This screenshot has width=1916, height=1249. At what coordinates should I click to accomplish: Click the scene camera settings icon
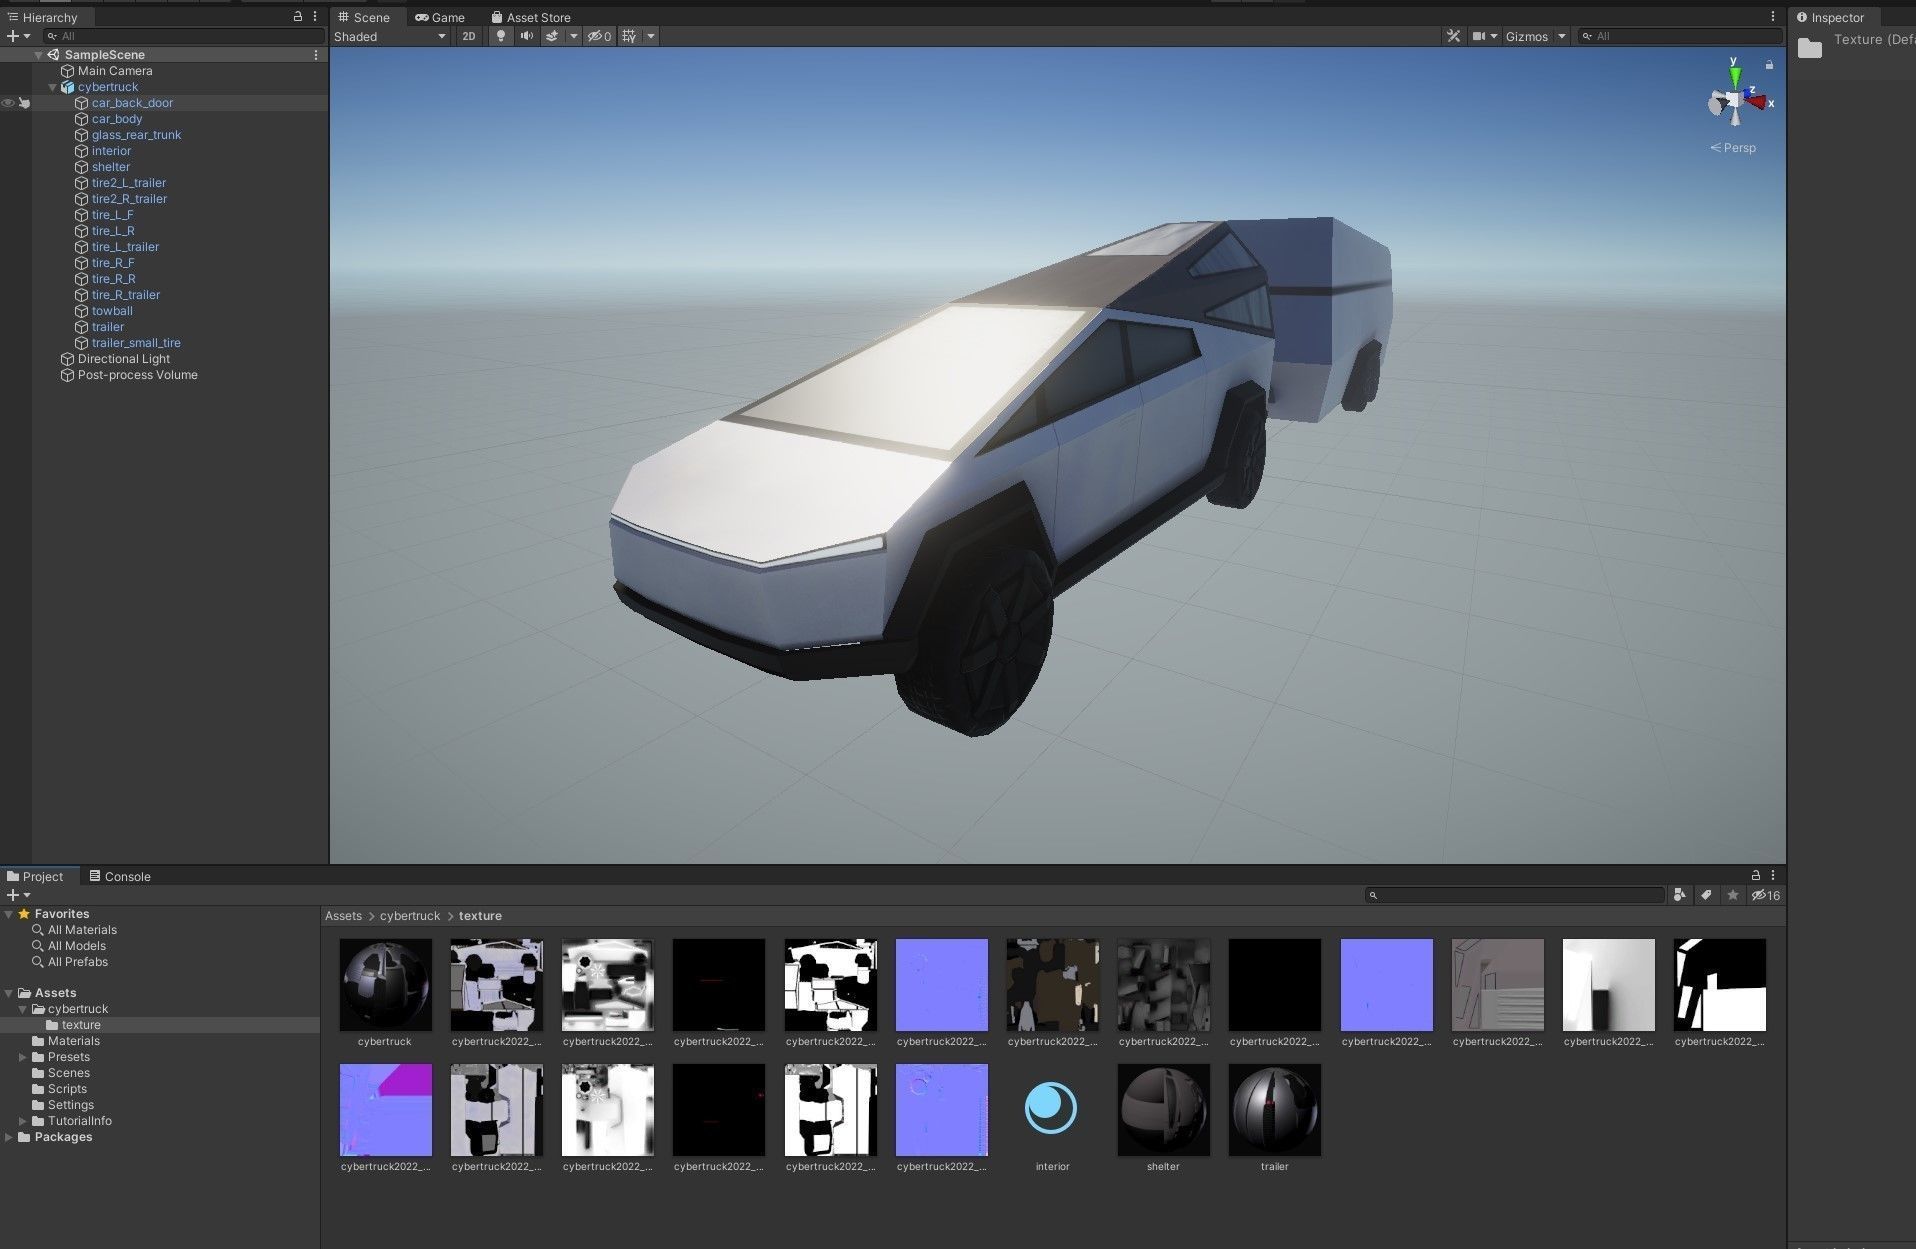click(1479, 36)
